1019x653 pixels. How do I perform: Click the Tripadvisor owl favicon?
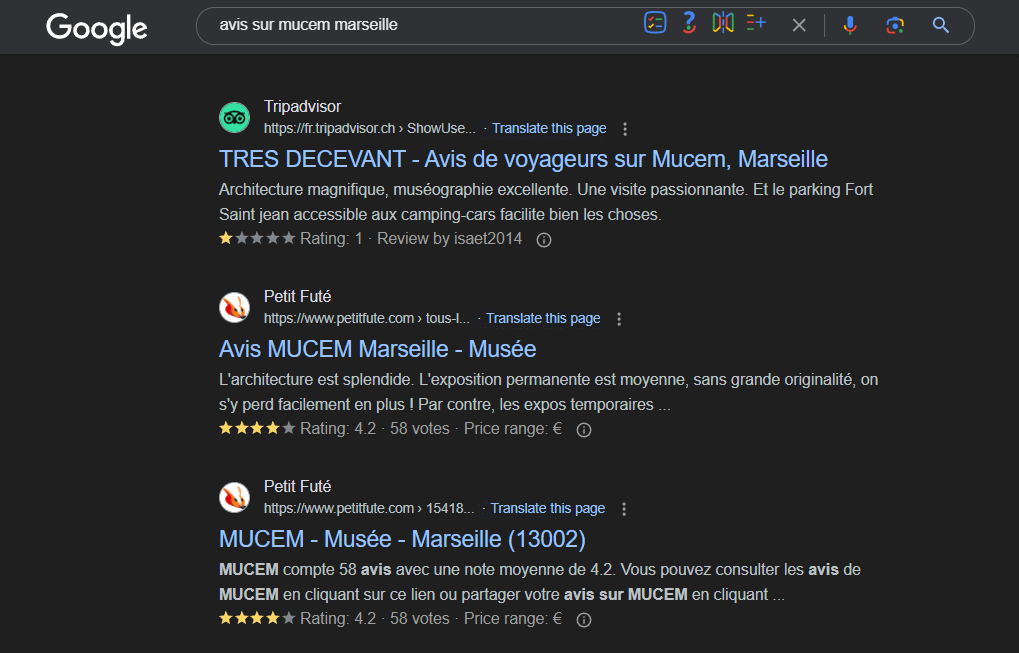click(234, 117)
